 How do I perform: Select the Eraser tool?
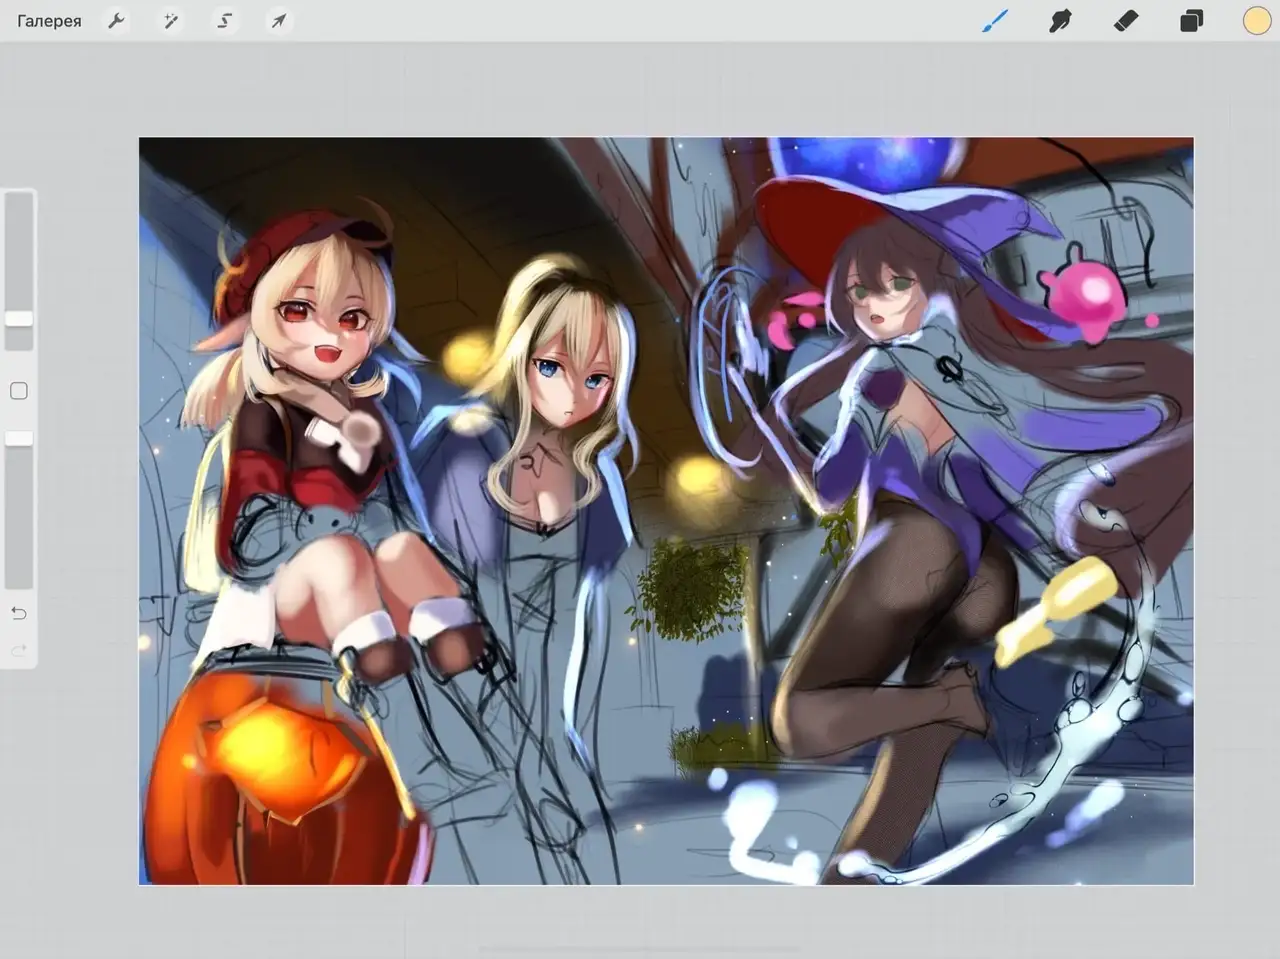click(1126, 21)
